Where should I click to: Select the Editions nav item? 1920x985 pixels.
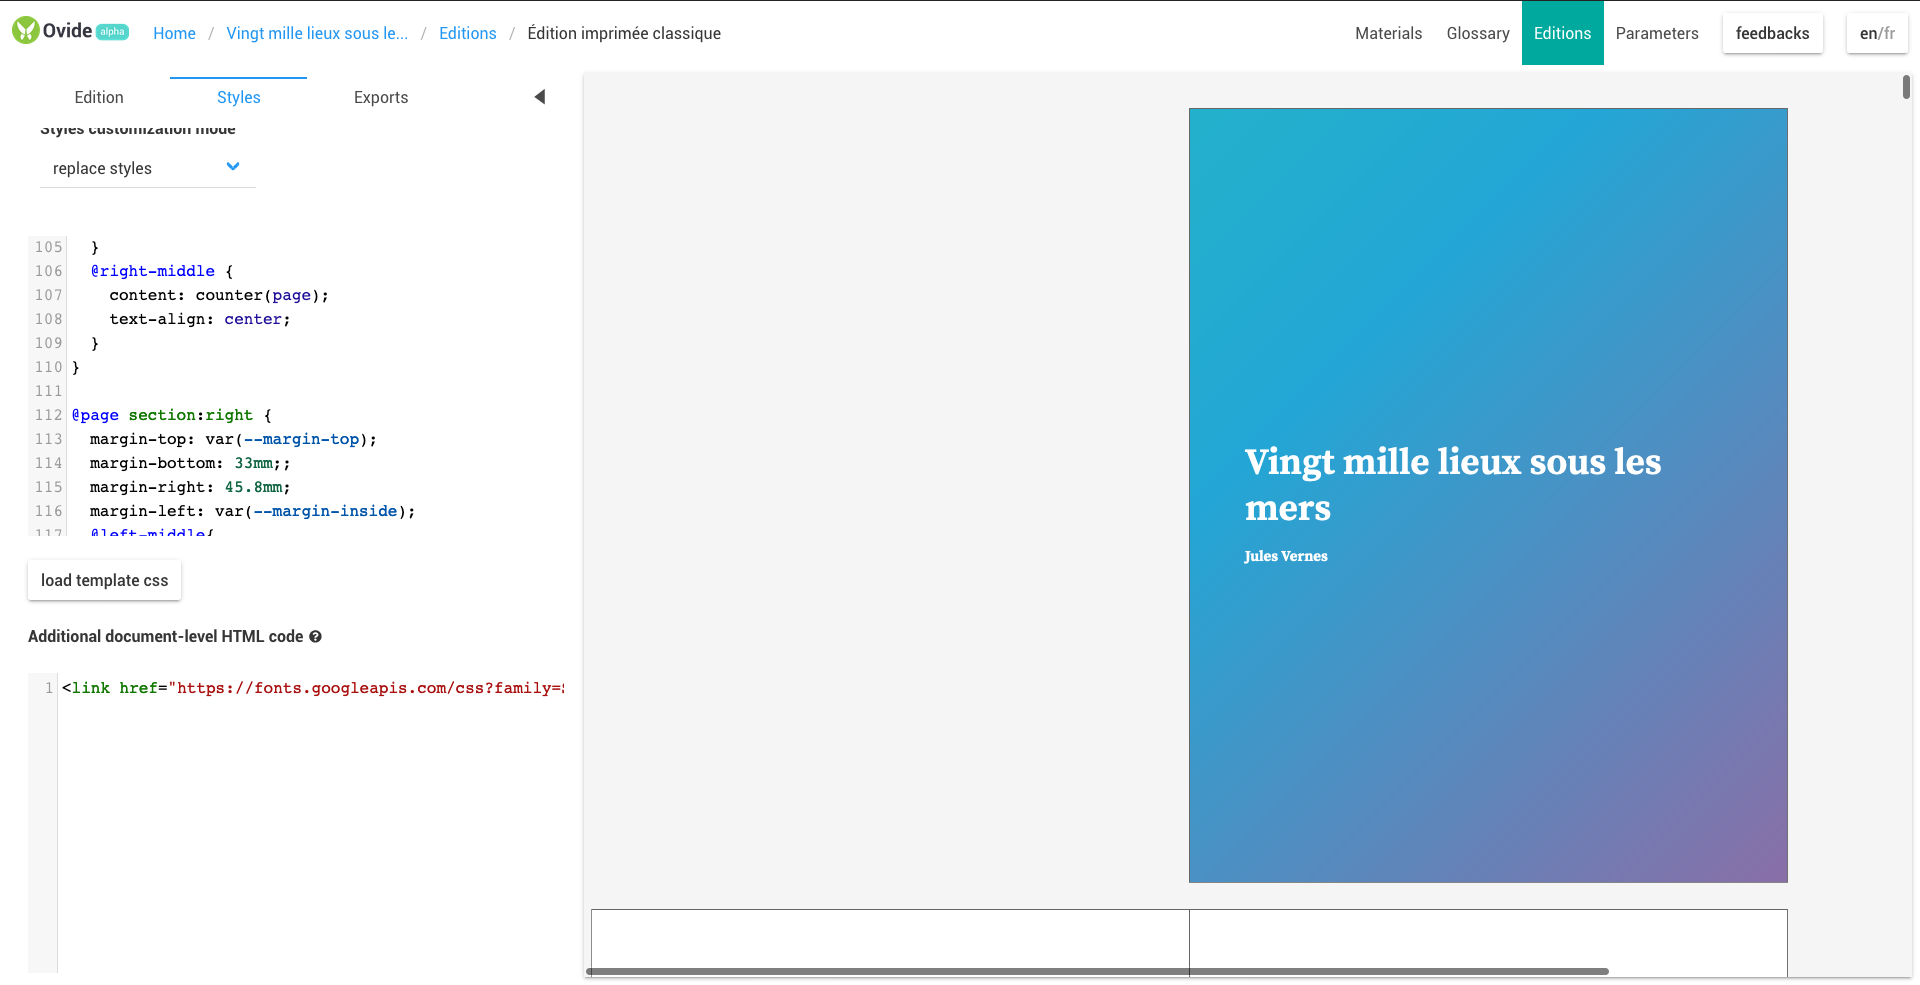point(1562,33)
